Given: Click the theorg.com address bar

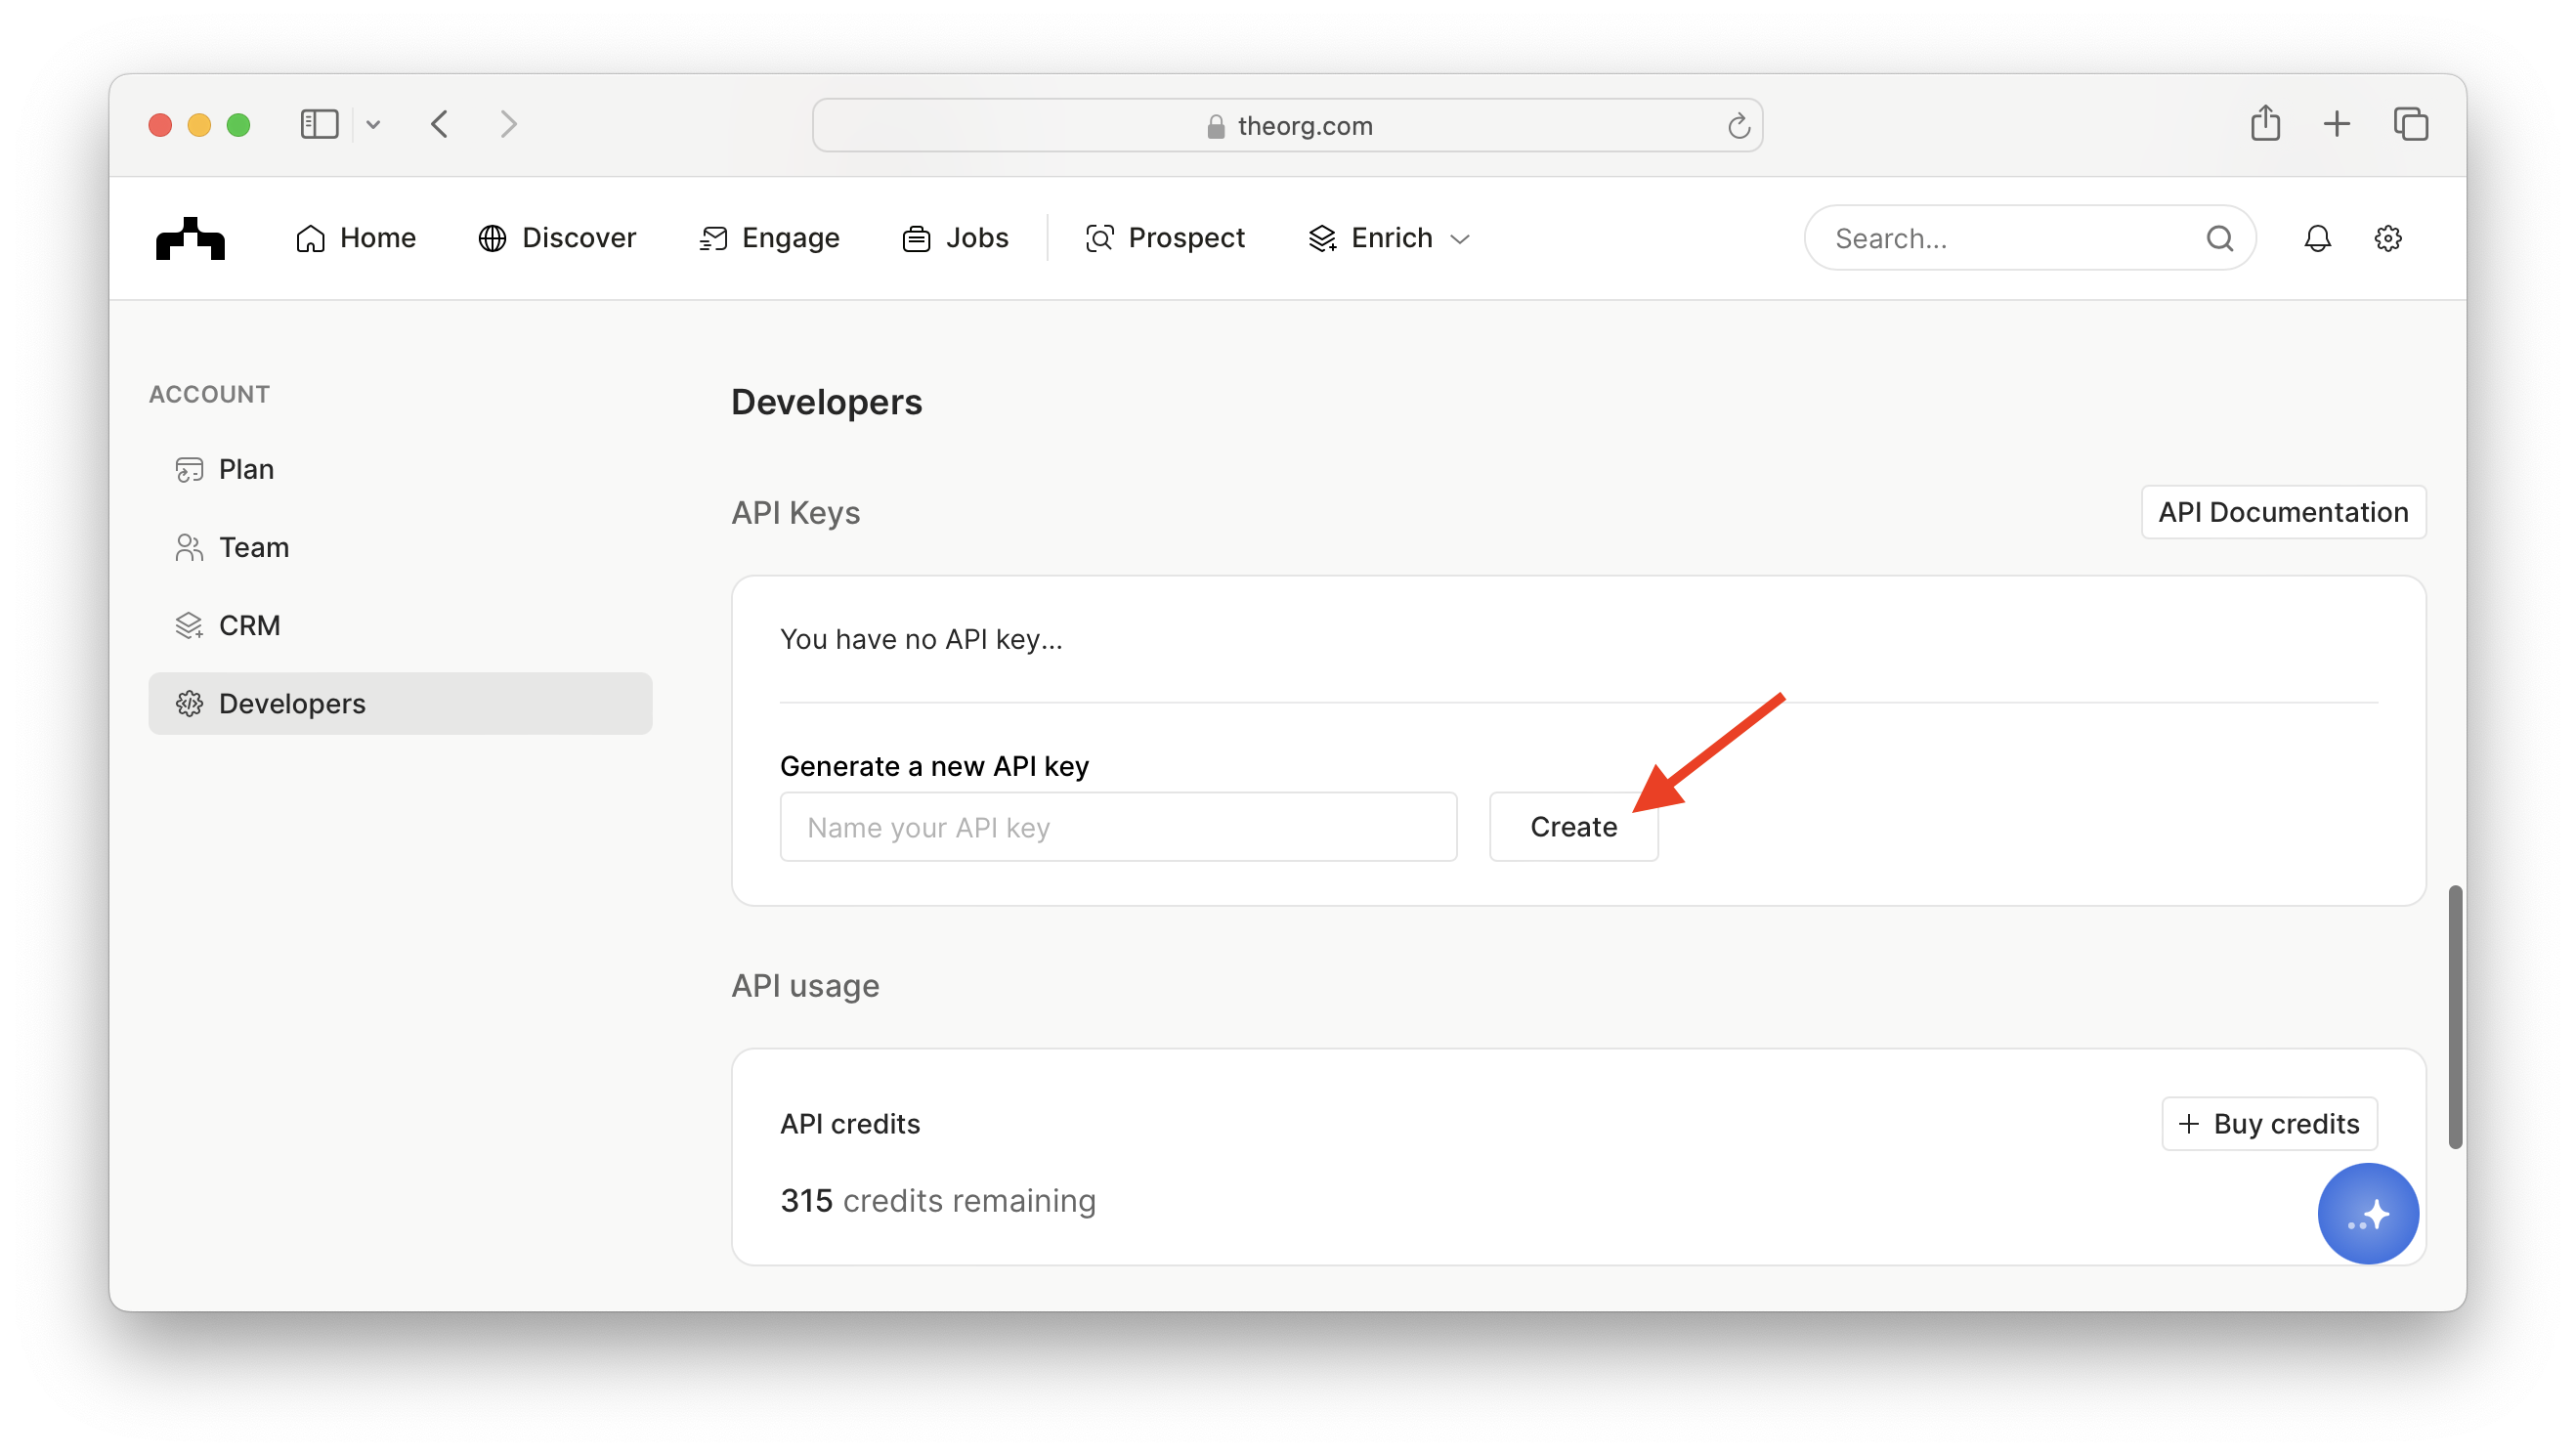Looking at the screenshot, I should coord(1287,125).
